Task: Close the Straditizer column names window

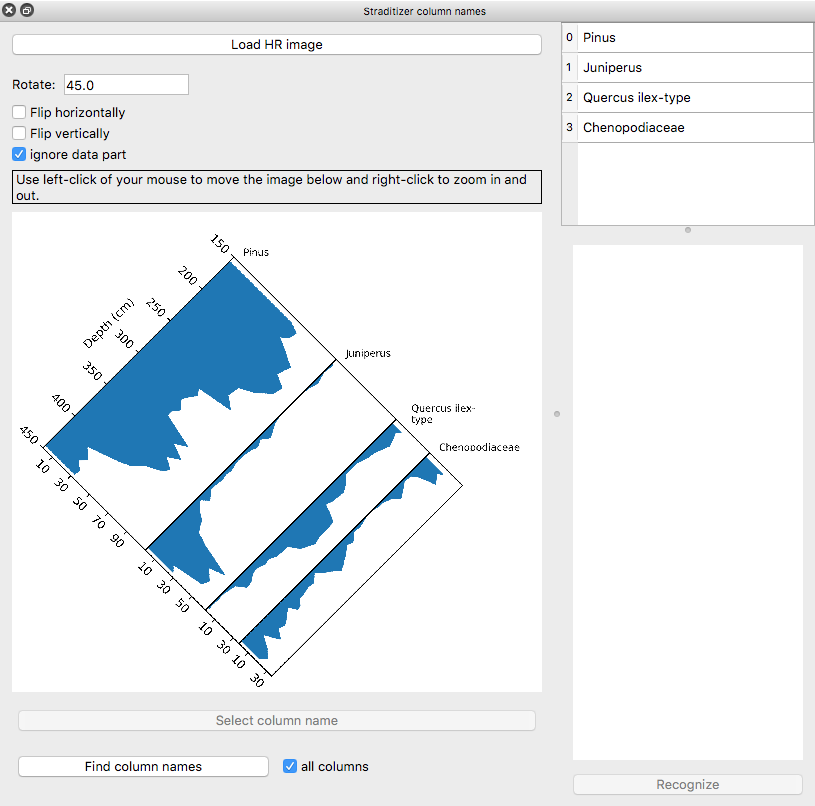Action: [x=9, y=10]
